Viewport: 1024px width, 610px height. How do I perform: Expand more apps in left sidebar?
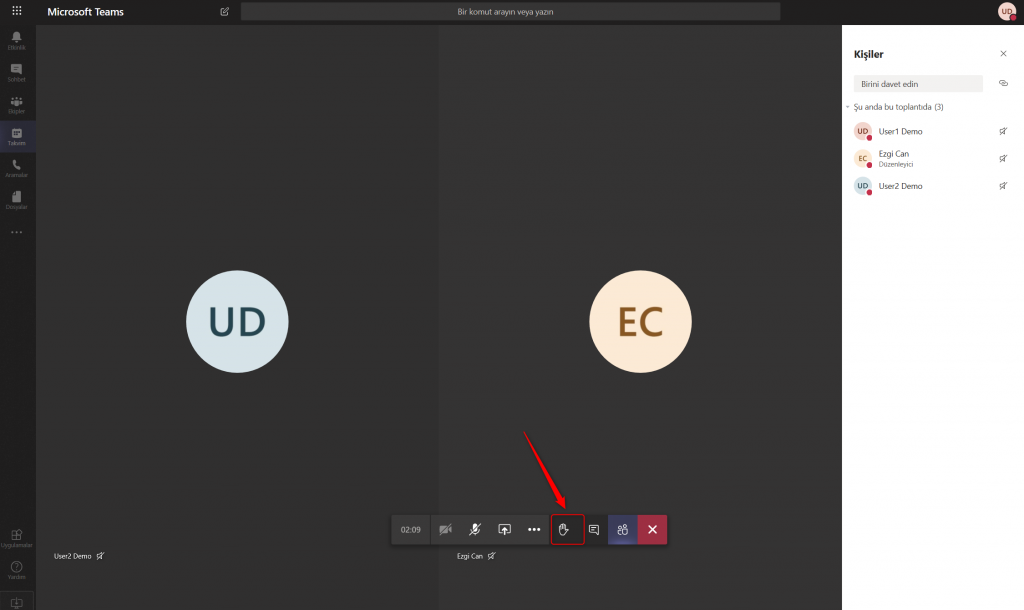pos(17,232)
